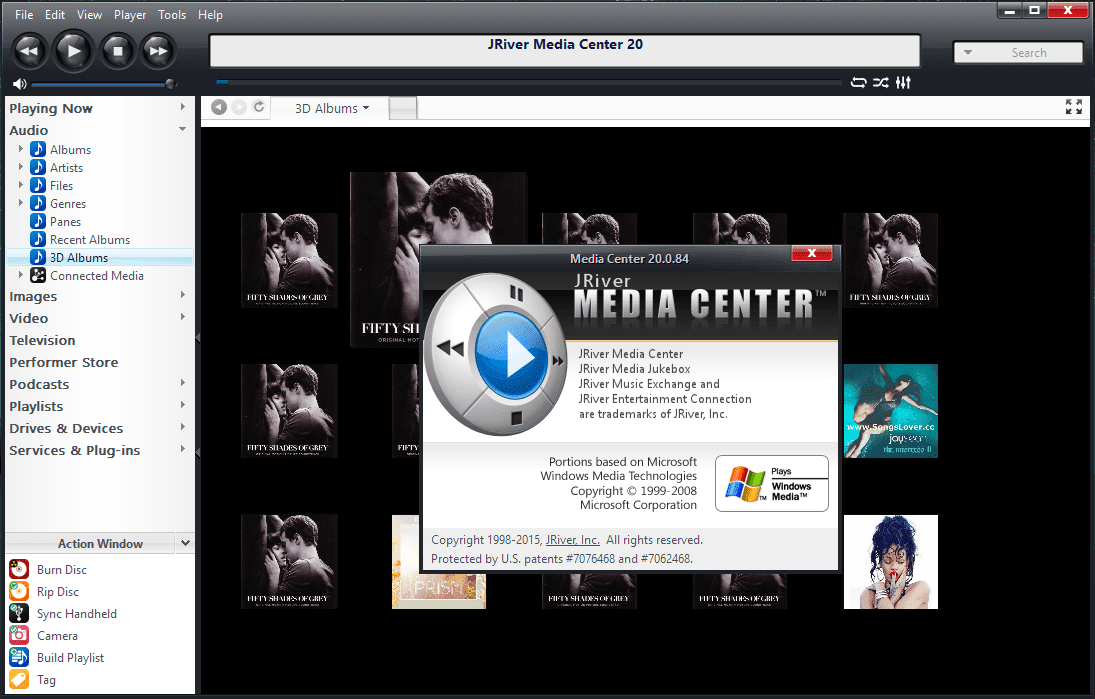Viewport: 1095px width, 699px height.
Task: Click the Plays Windows Media logo
Action: [772, 484]
